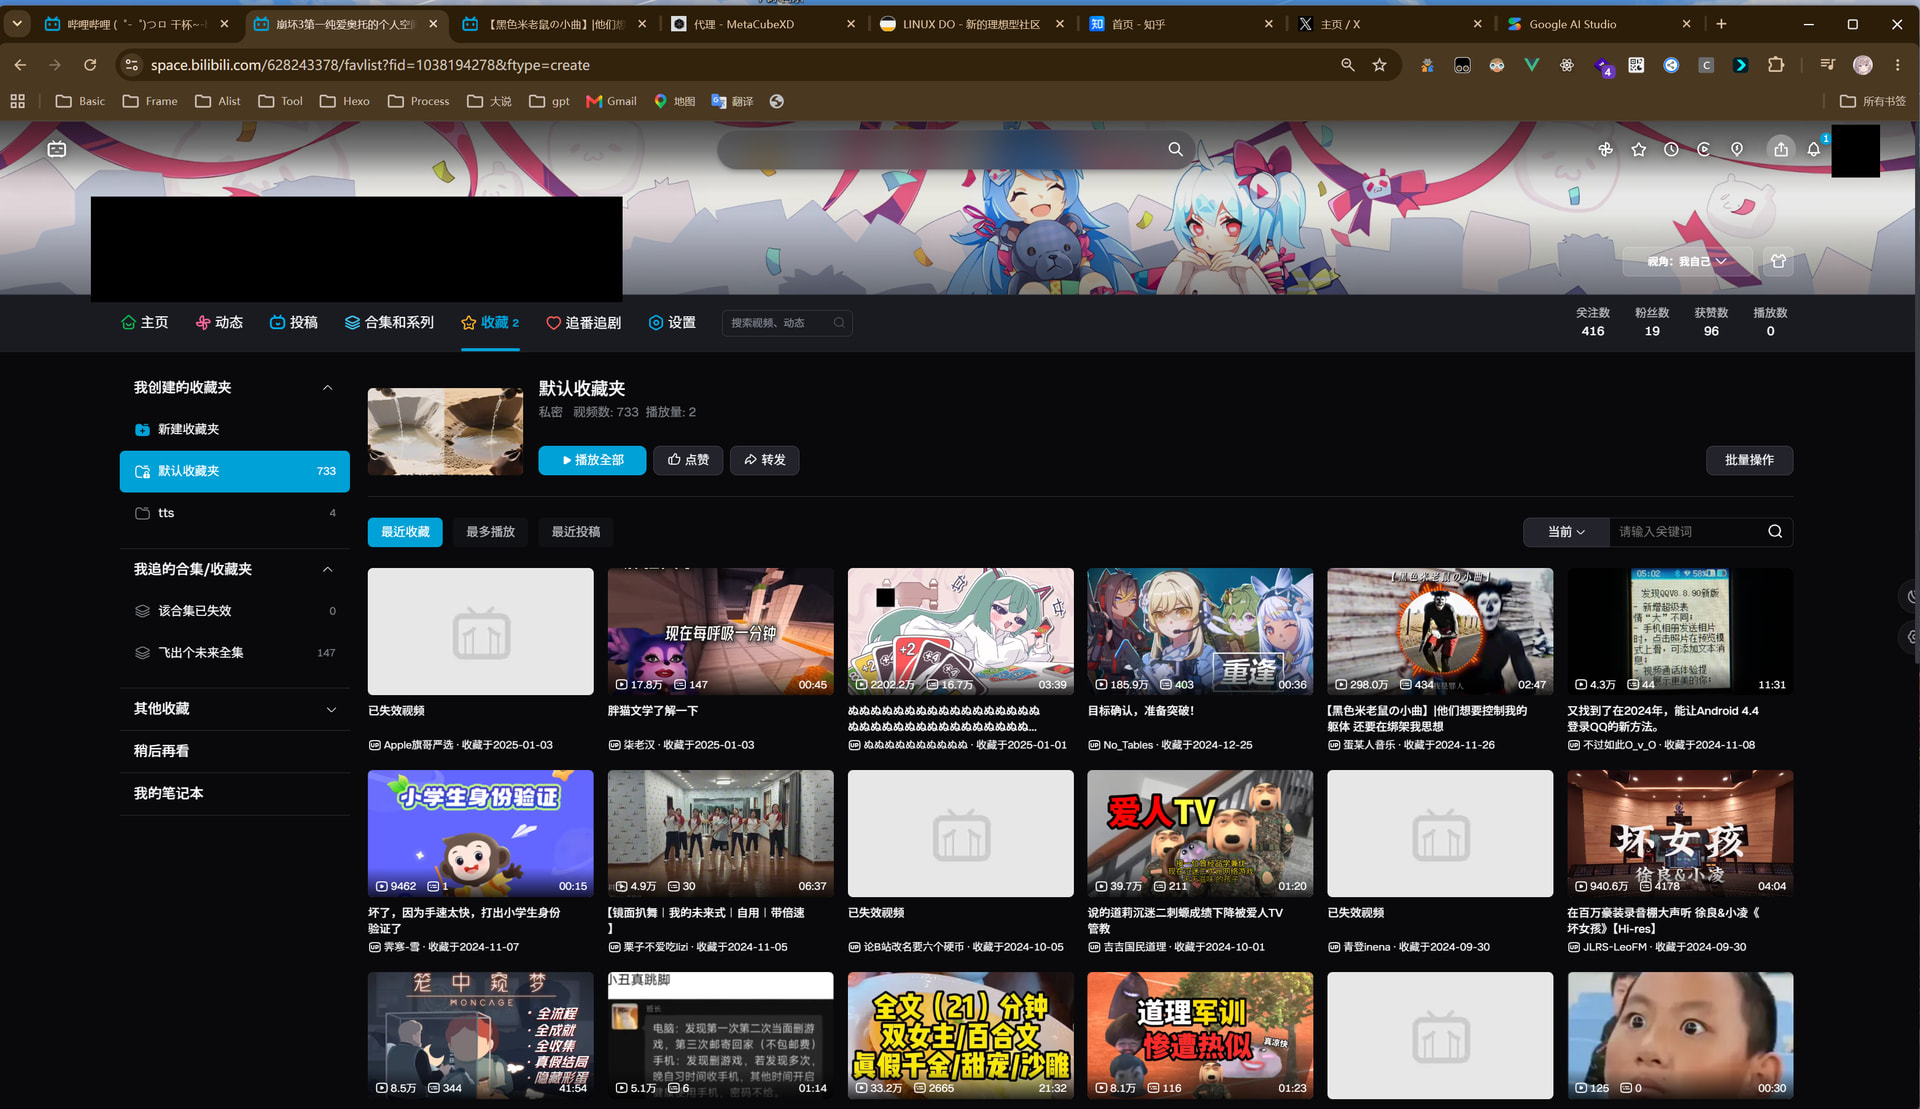This screenshot has width=1920, height=1109.
Task: Click 新建收藏夹 in the sidebar
Action: click(234, 429)
